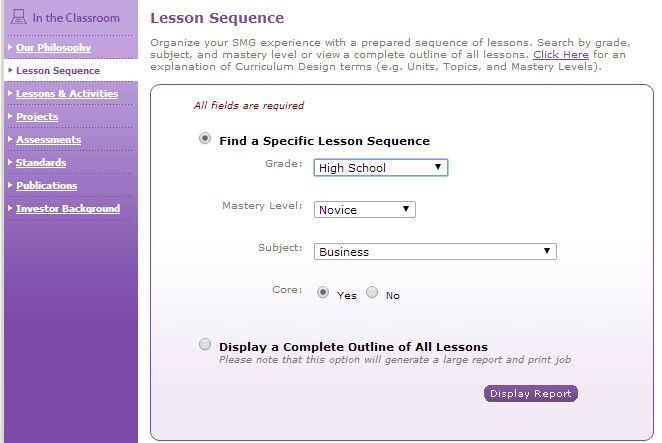Go to Lessons & Activities section
The image size is (662, 443).
pos(67,94)
